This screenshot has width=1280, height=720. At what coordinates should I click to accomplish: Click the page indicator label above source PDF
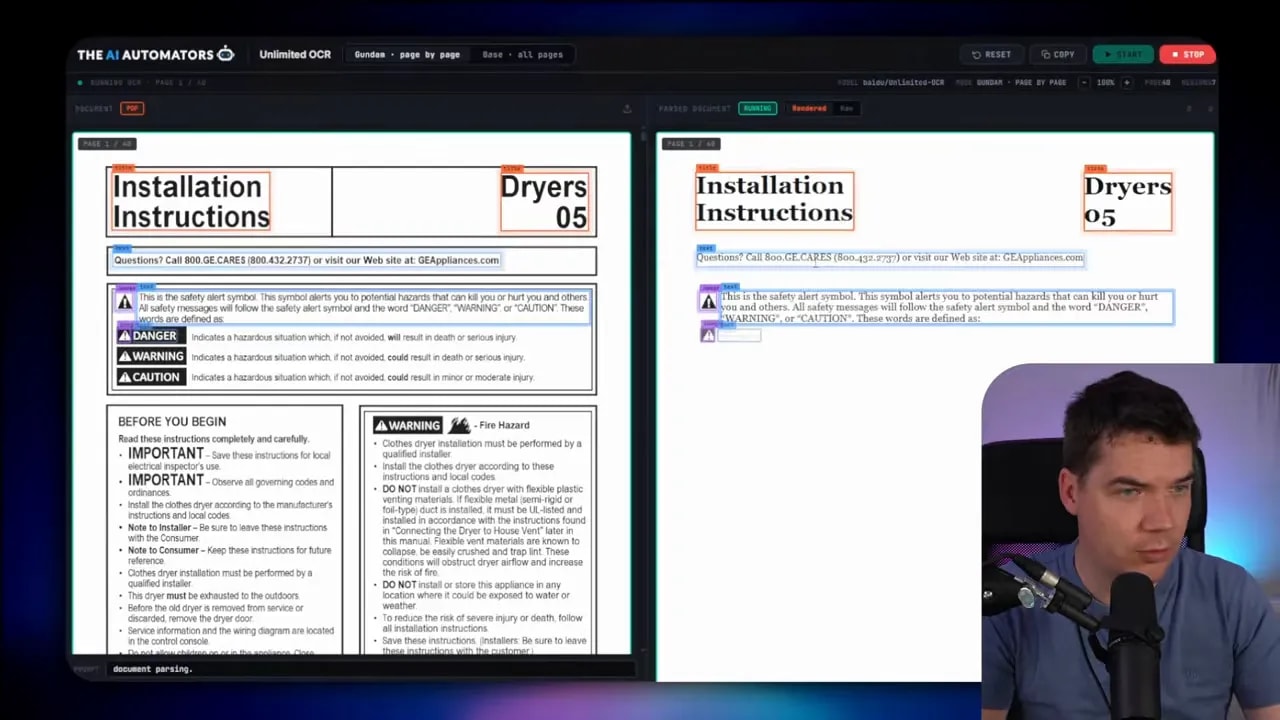click(106, 143)
